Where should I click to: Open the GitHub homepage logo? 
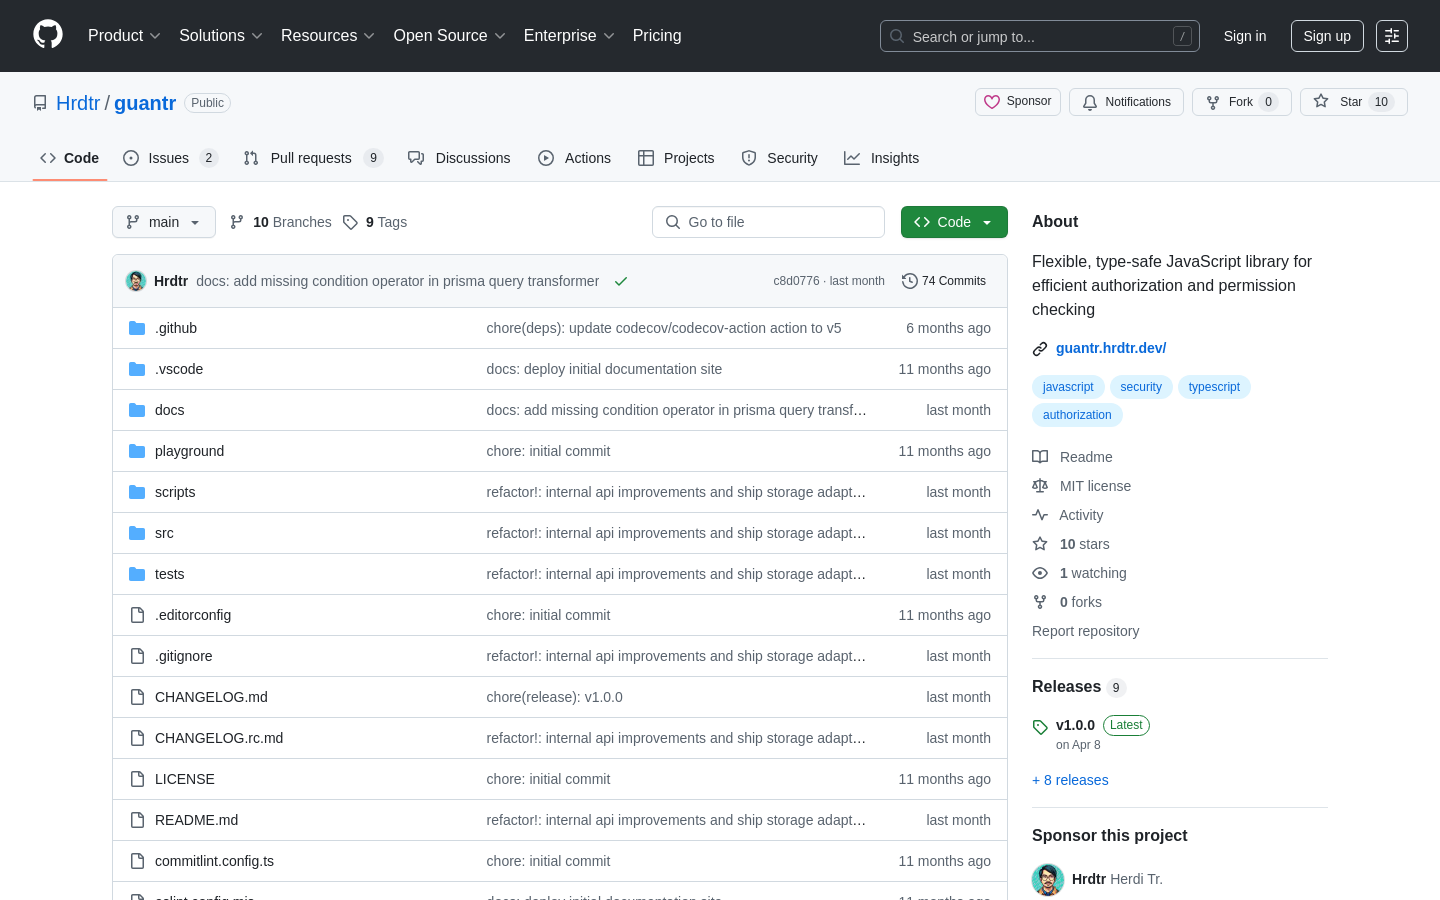[48, 35]
